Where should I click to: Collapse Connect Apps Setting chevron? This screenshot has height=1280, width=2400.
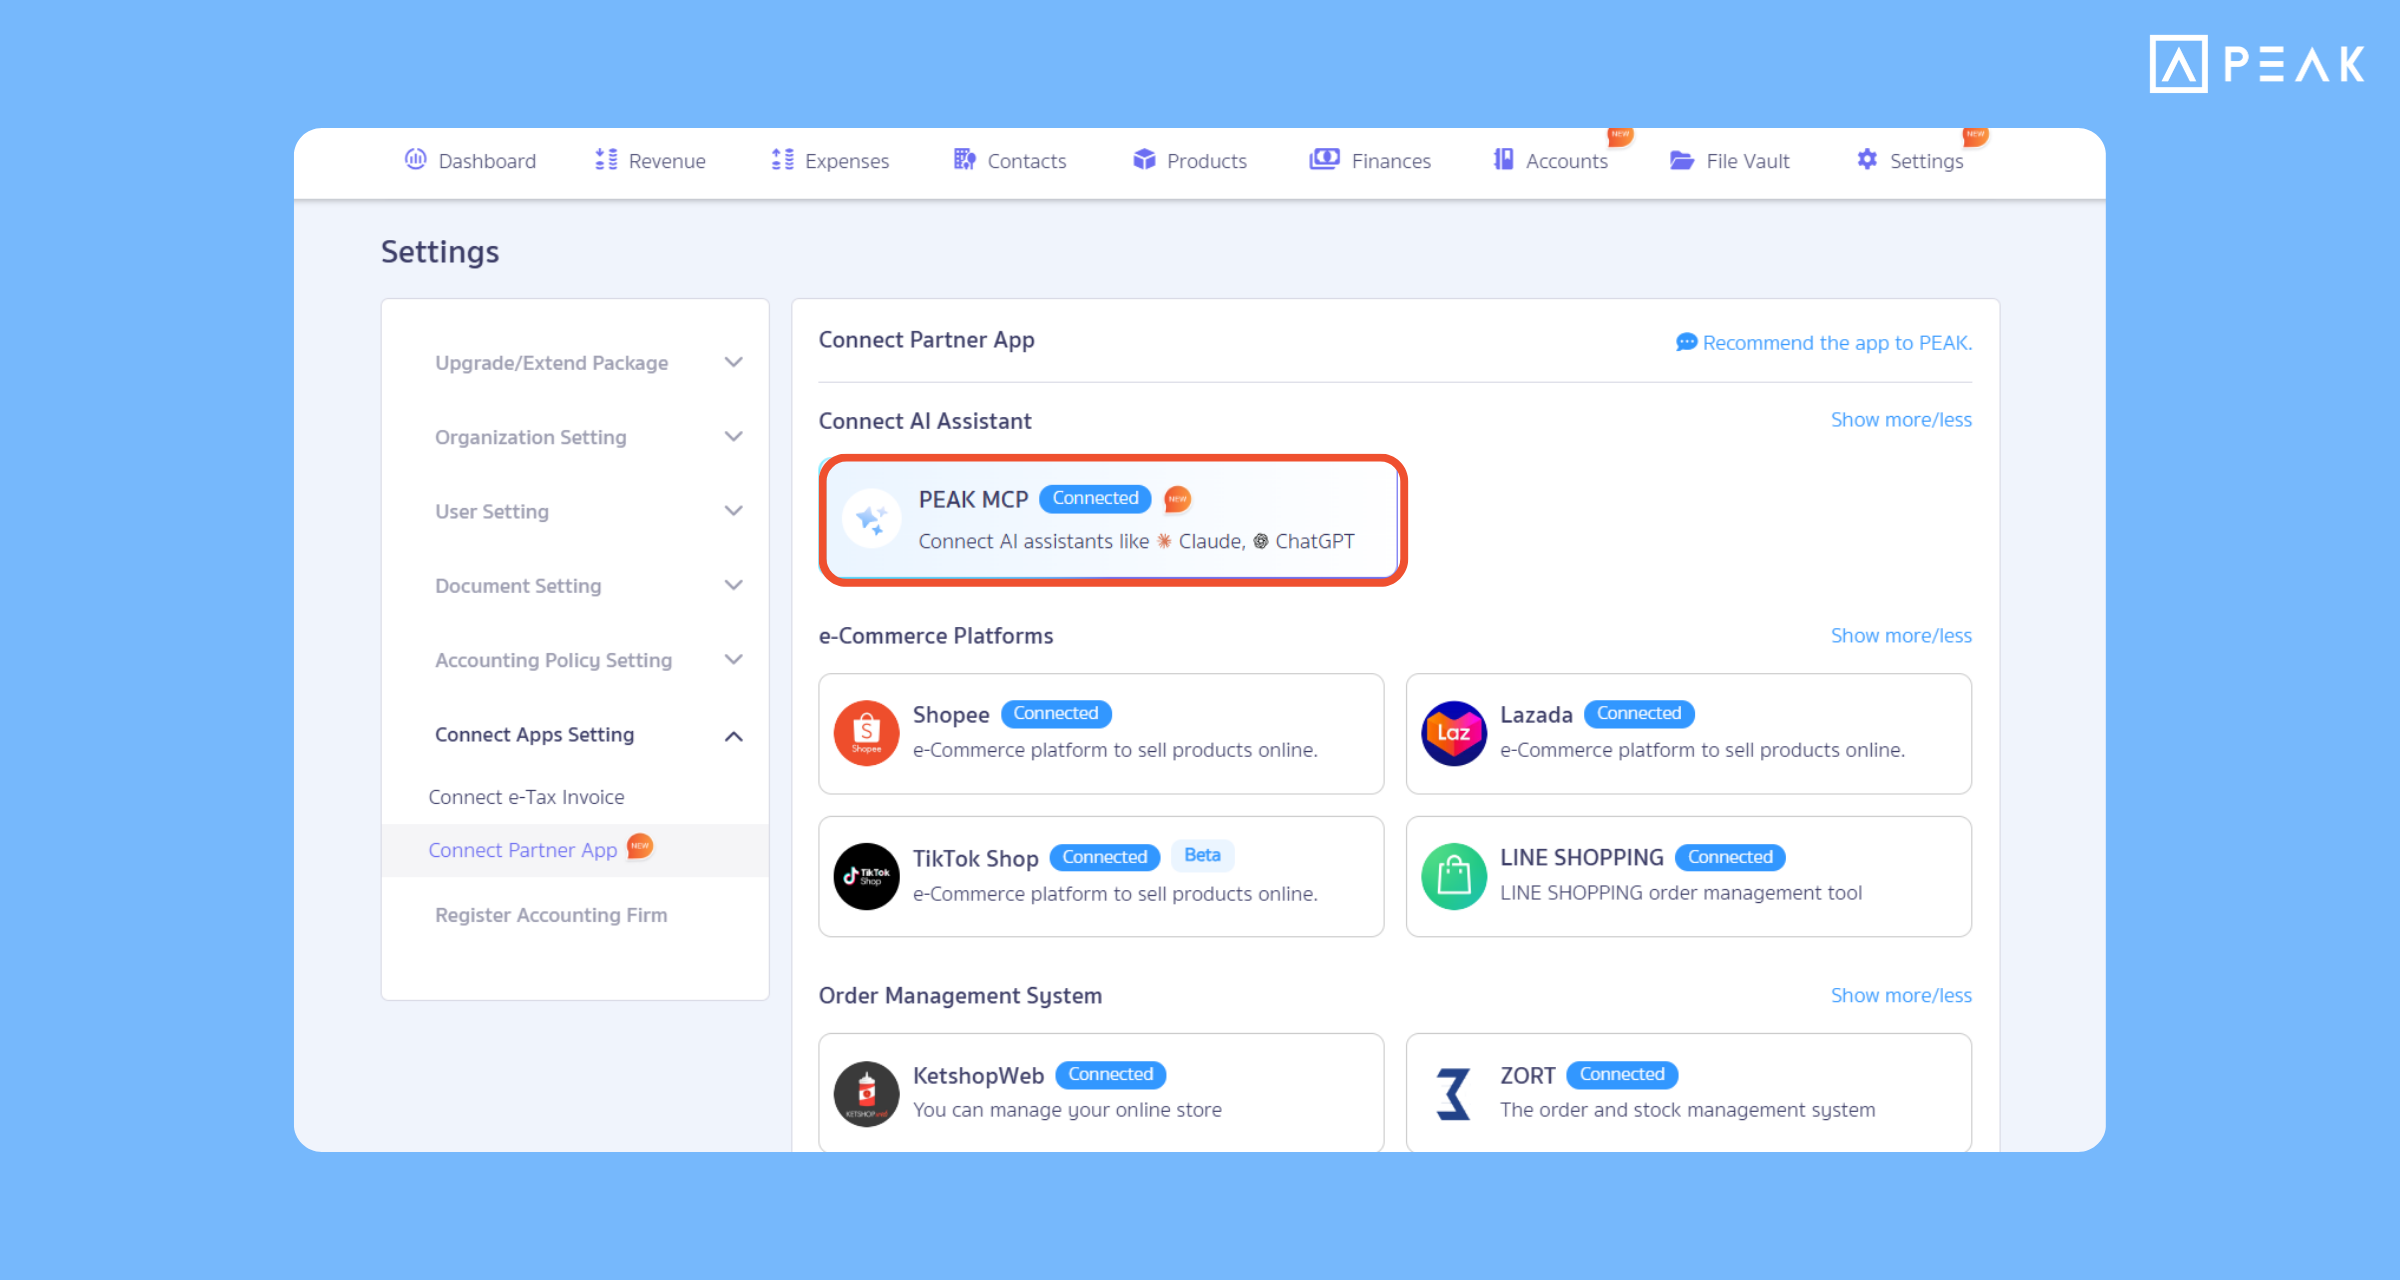click(x=733, y=736)
